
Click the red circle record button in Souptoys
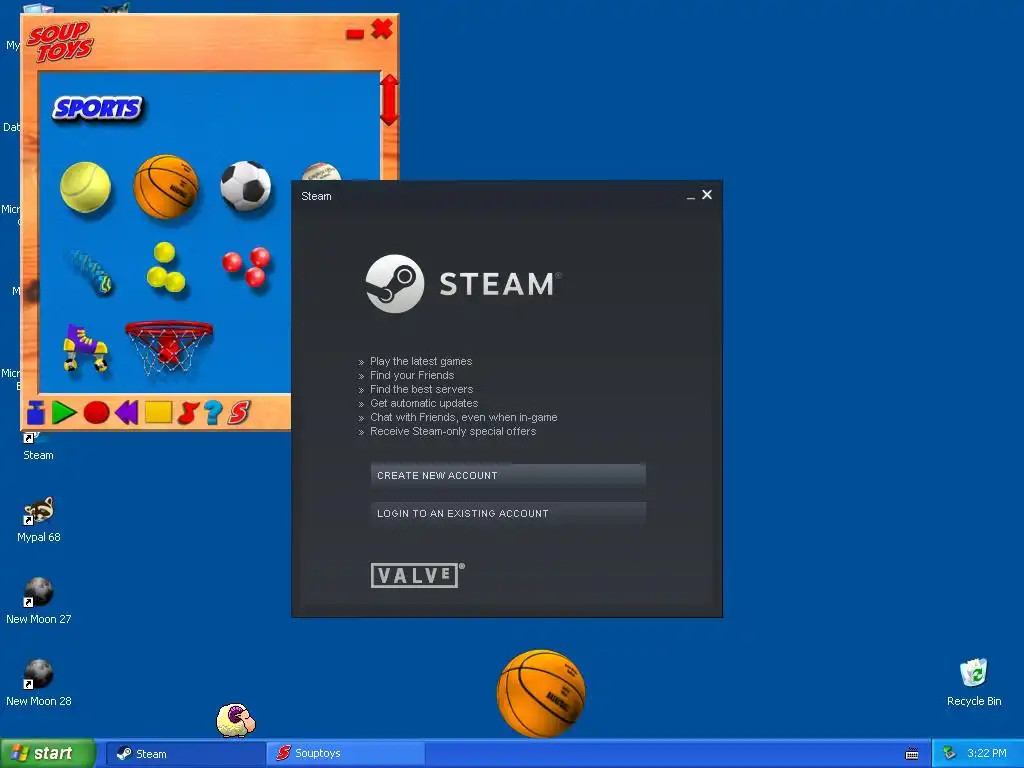coord(97,413)
